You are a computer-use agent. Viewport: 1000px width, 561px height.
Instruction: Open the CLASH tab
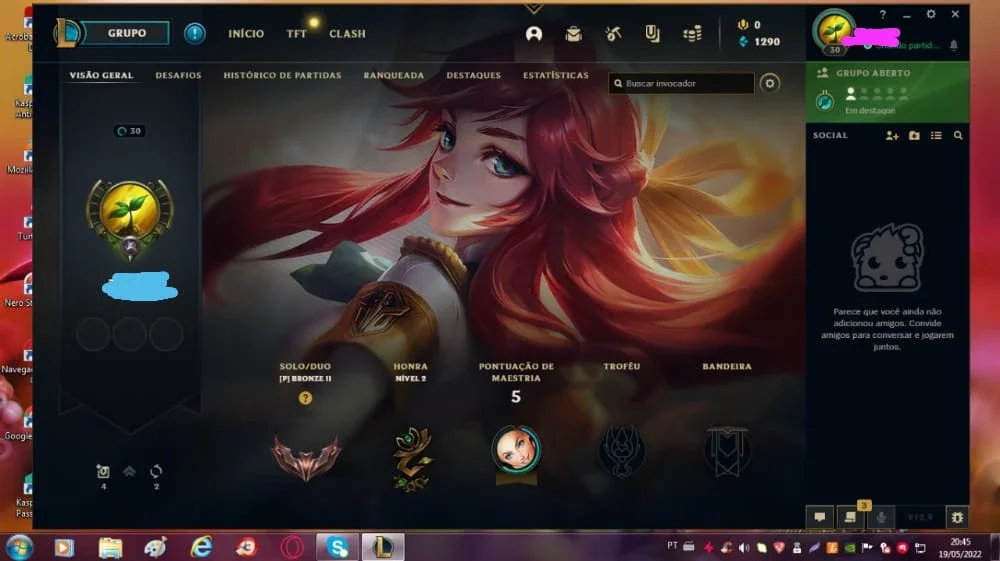click(347, 34)
